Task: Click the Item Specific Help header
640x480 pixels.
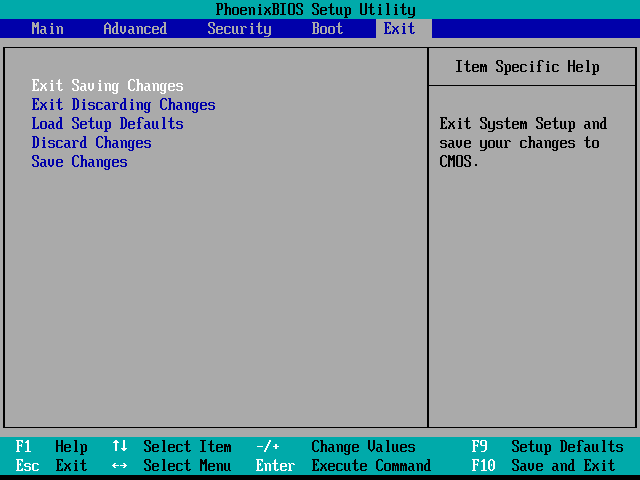Action: [x=527, y=67]
